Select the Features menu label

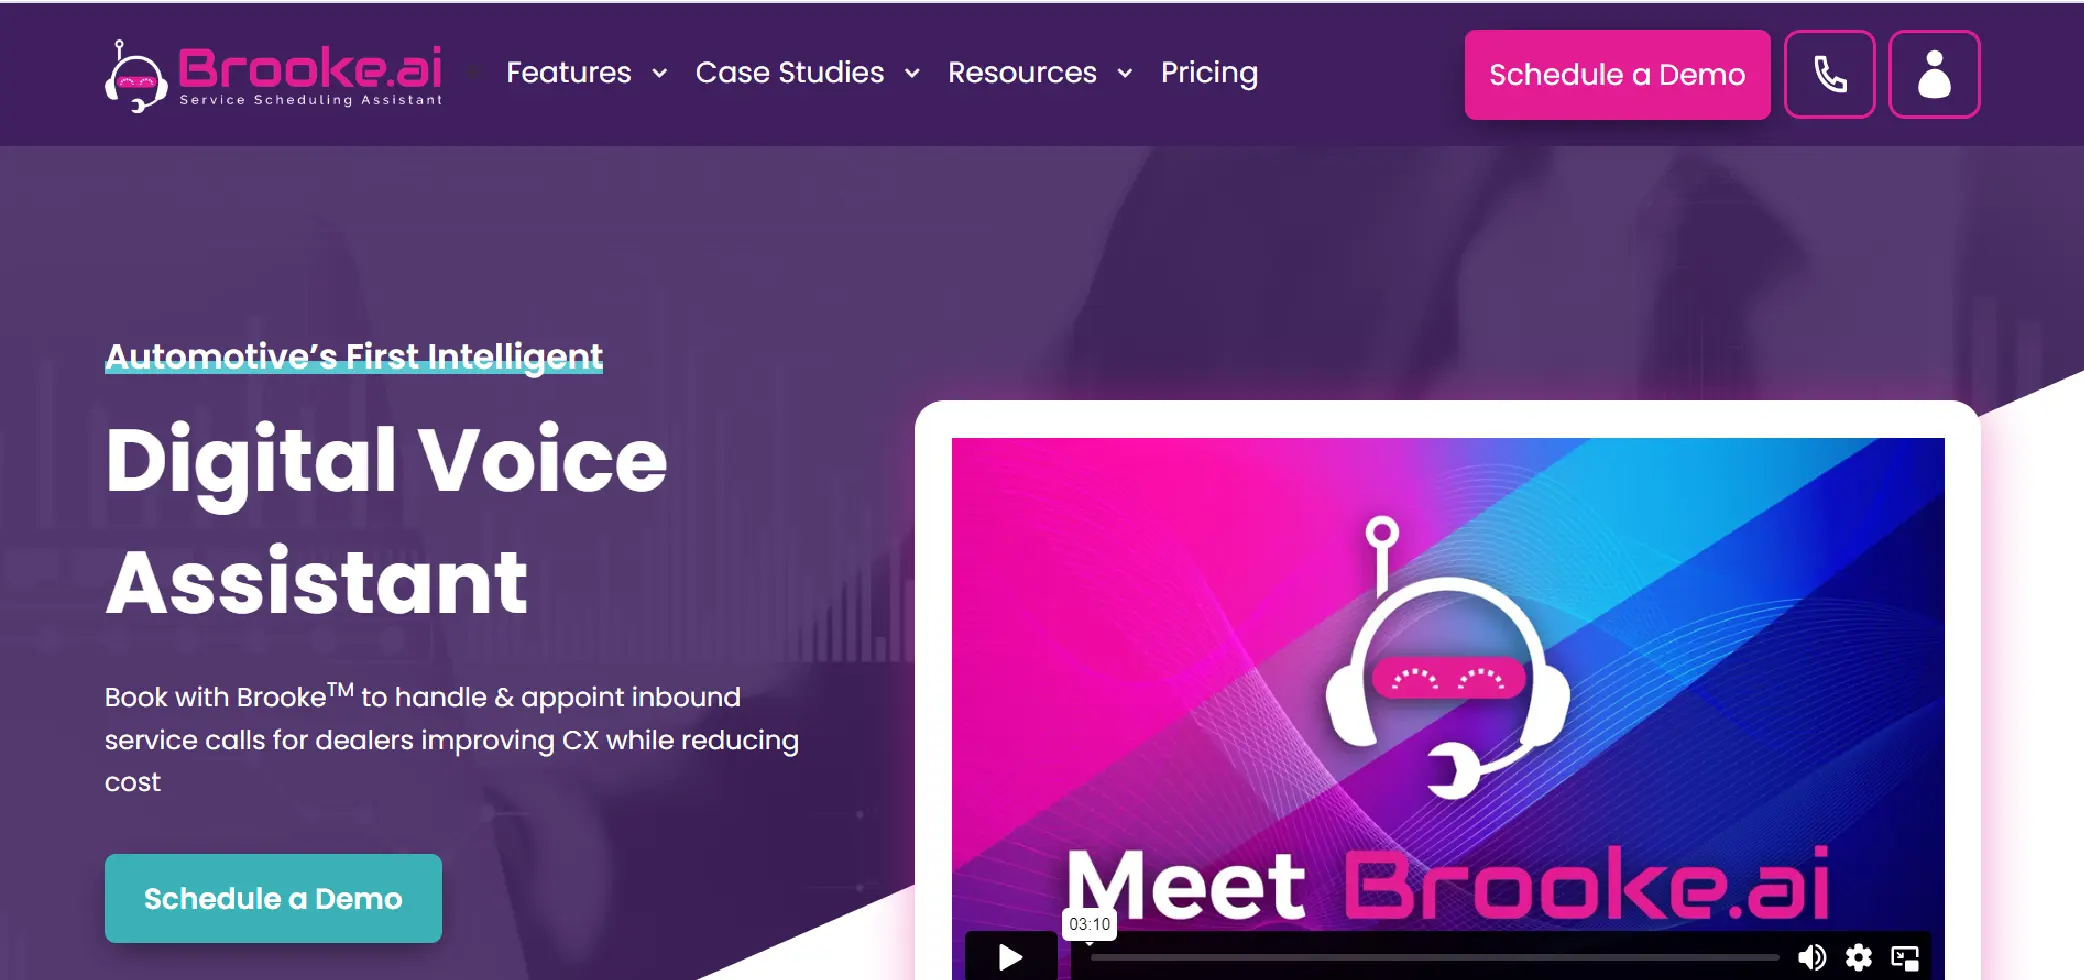[569, 73]
